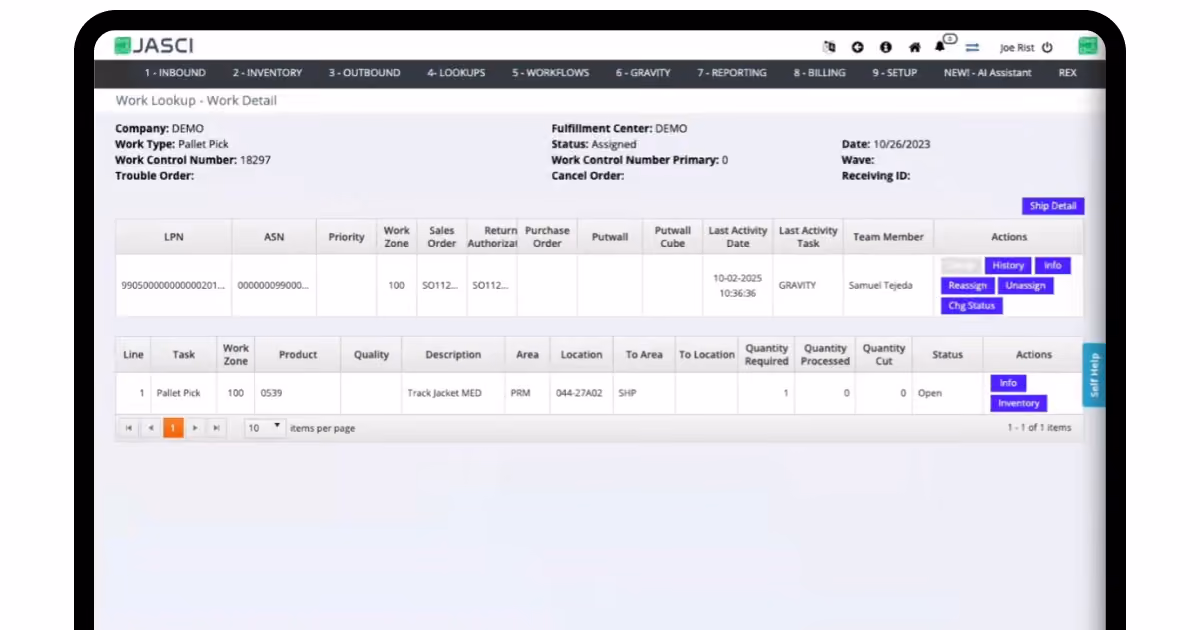
Task: Open notifications bell icon
Action: tap(942, 46)
